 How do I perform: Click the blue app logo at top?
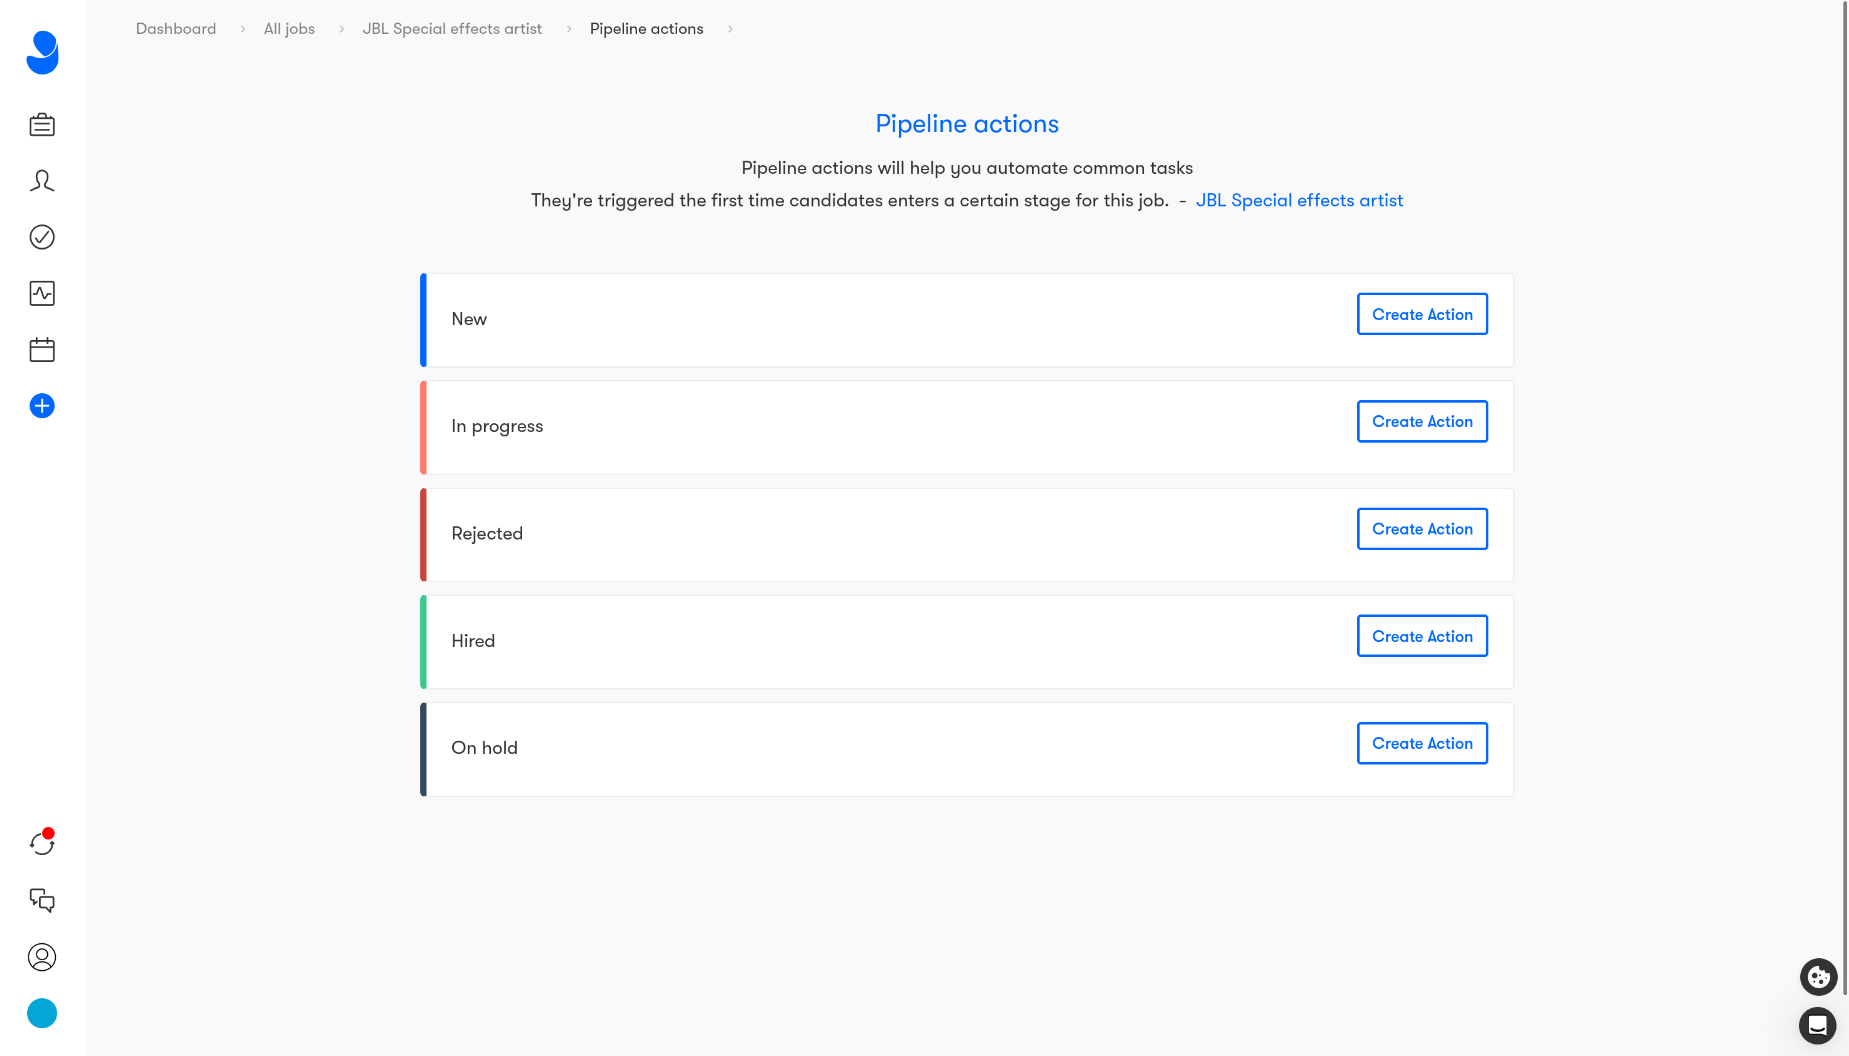pos(42,52)
